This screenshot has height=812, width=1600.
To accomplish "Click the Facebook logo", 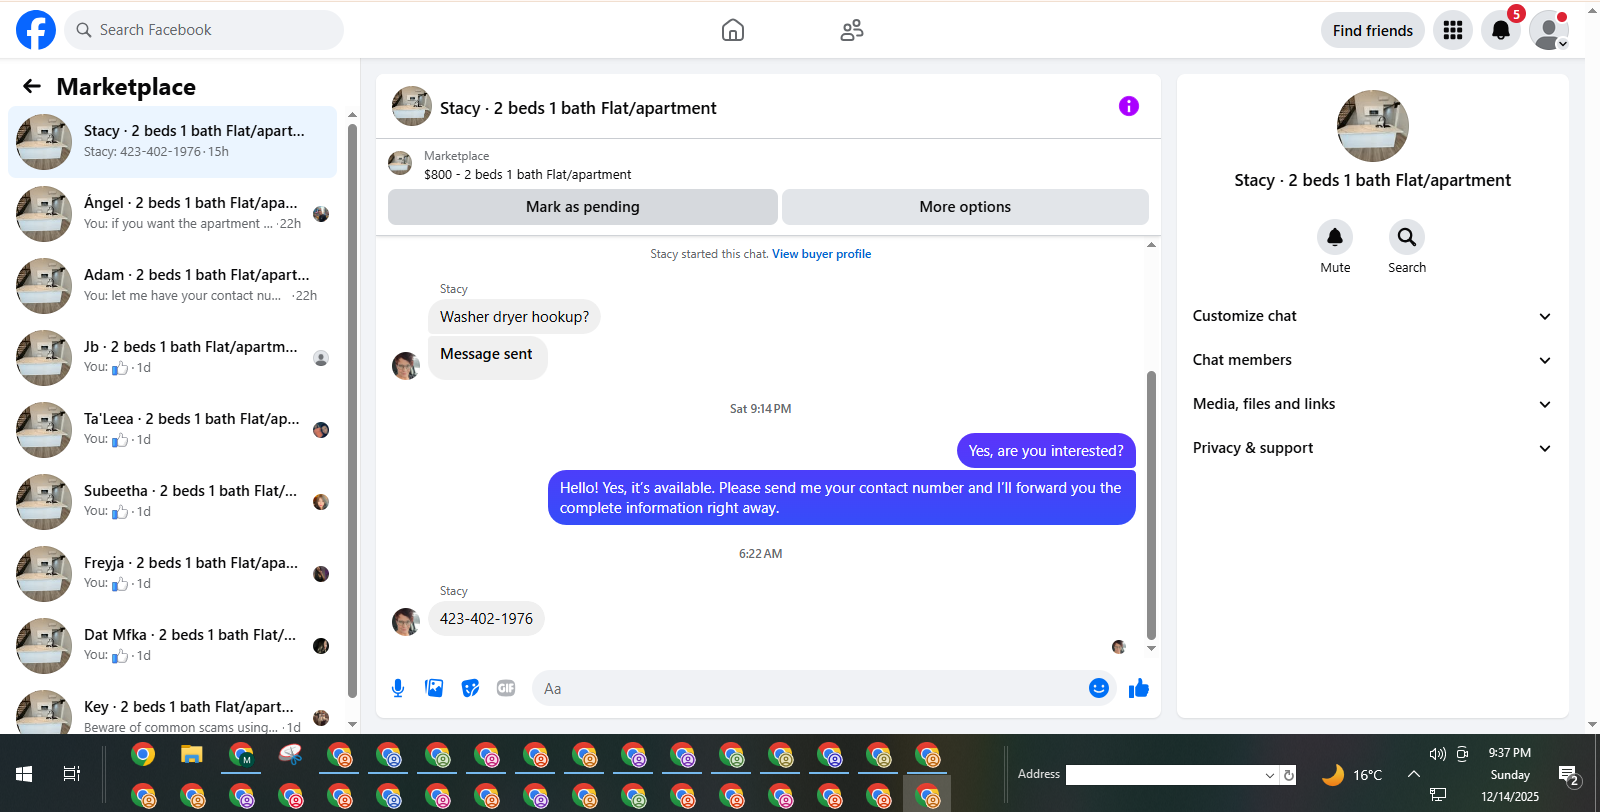I will [x=36, y=30].
